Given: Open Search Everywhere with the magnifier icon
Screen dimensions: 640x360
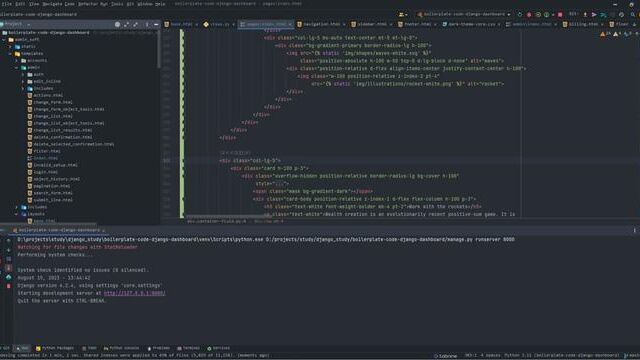Looking at the screenshot, I should tap(632, 14).
